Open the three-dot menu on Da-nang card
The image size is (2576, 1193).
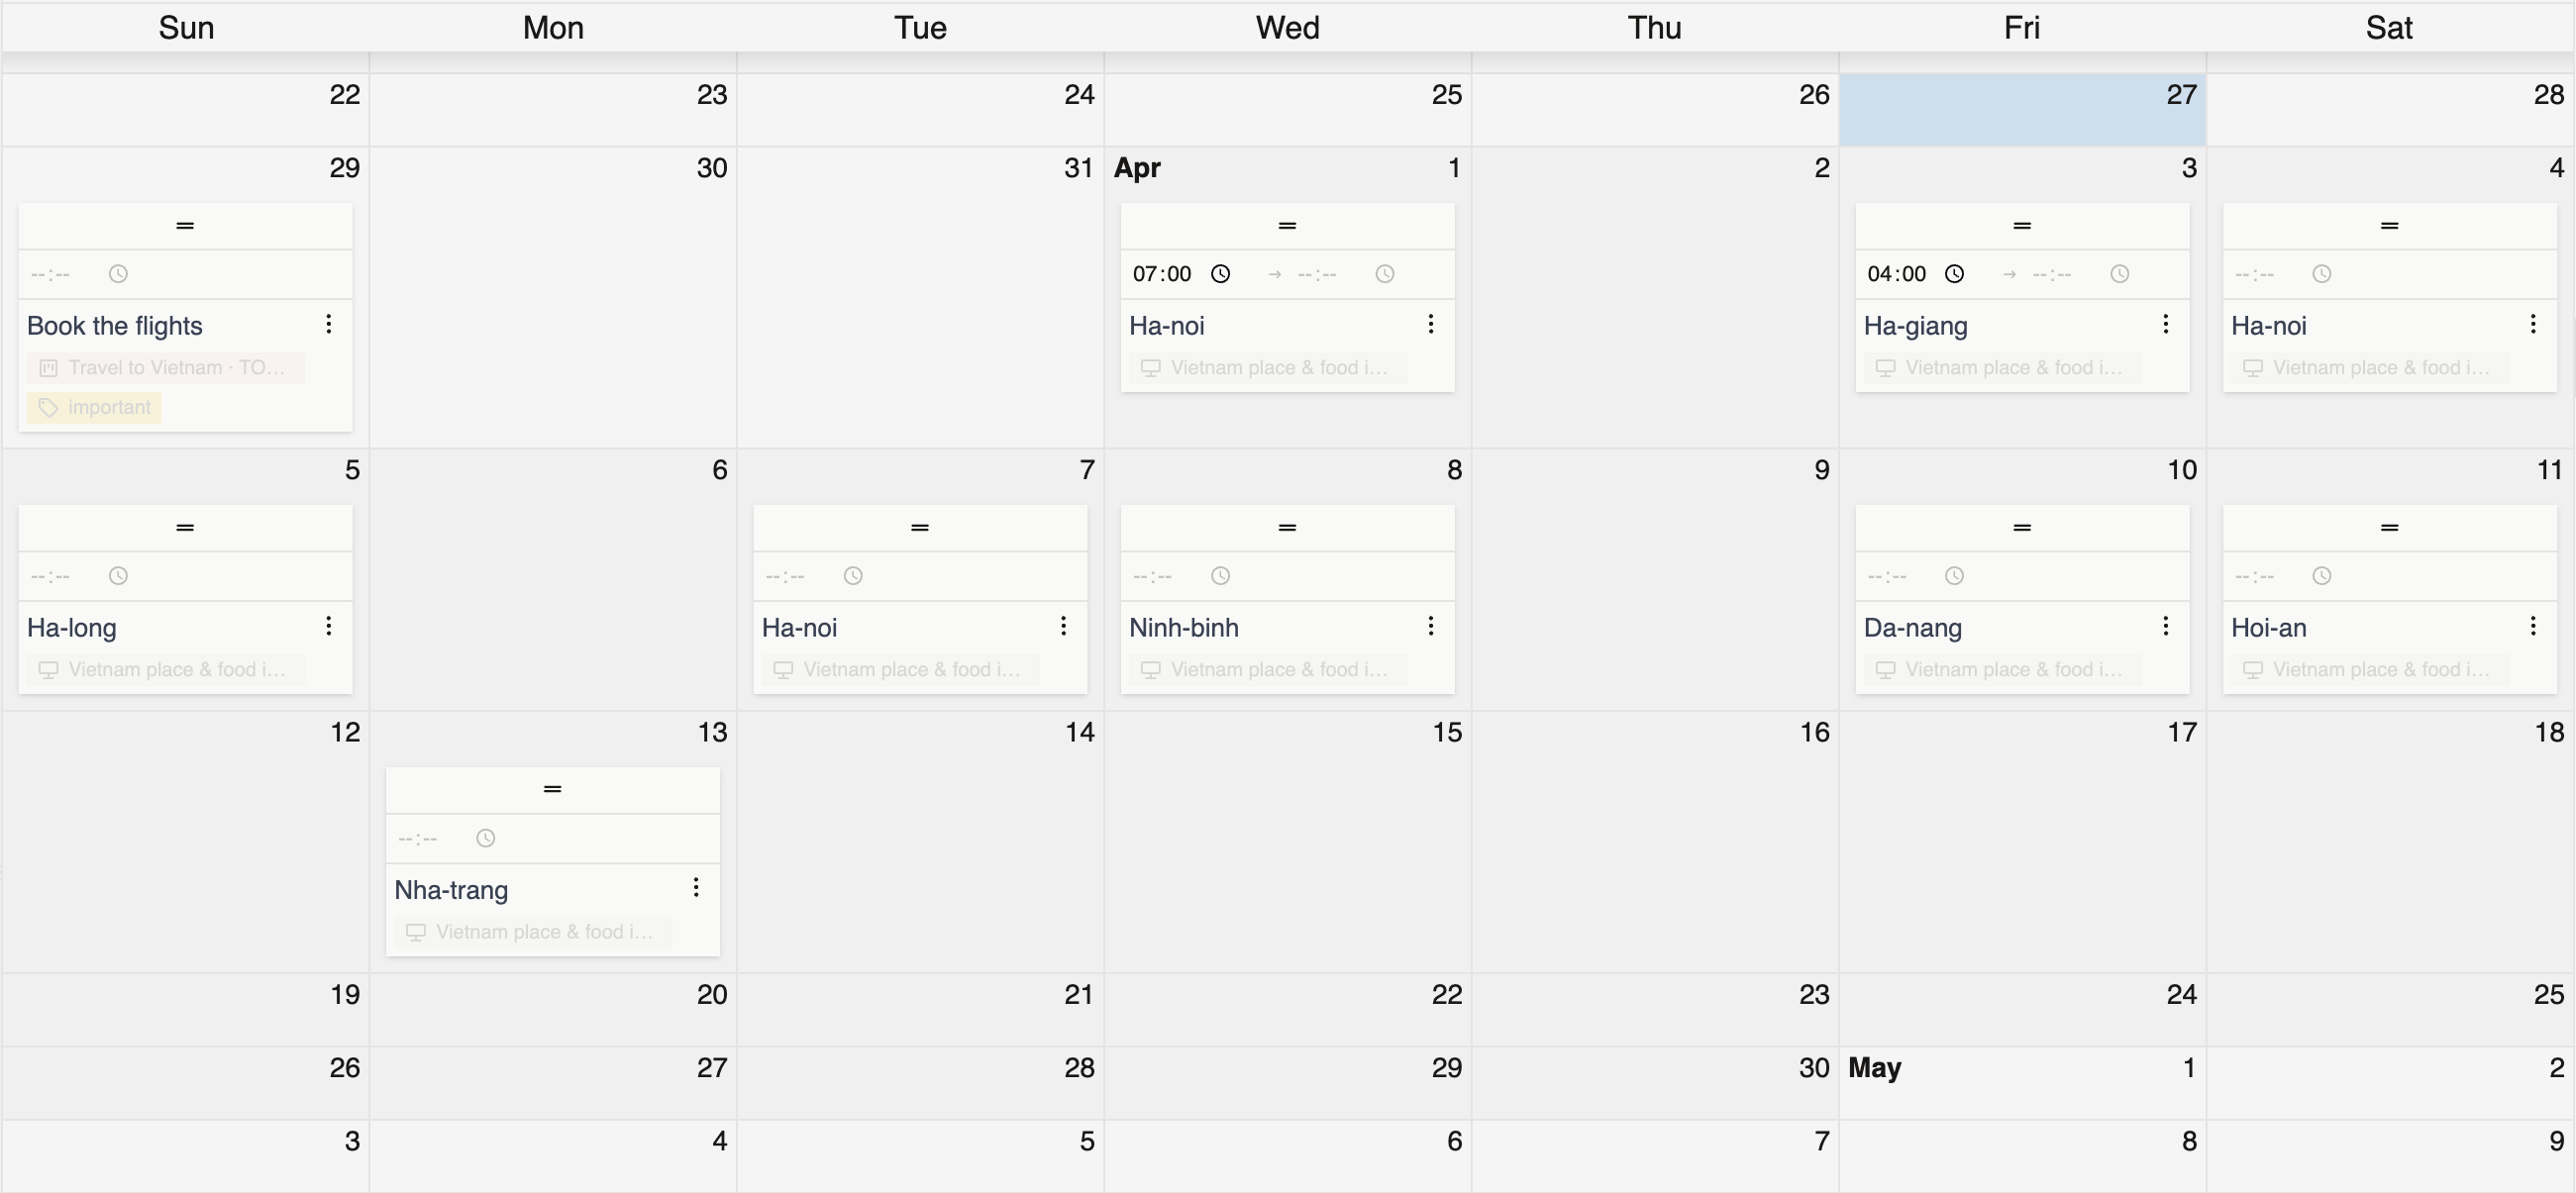(2166, 625)
